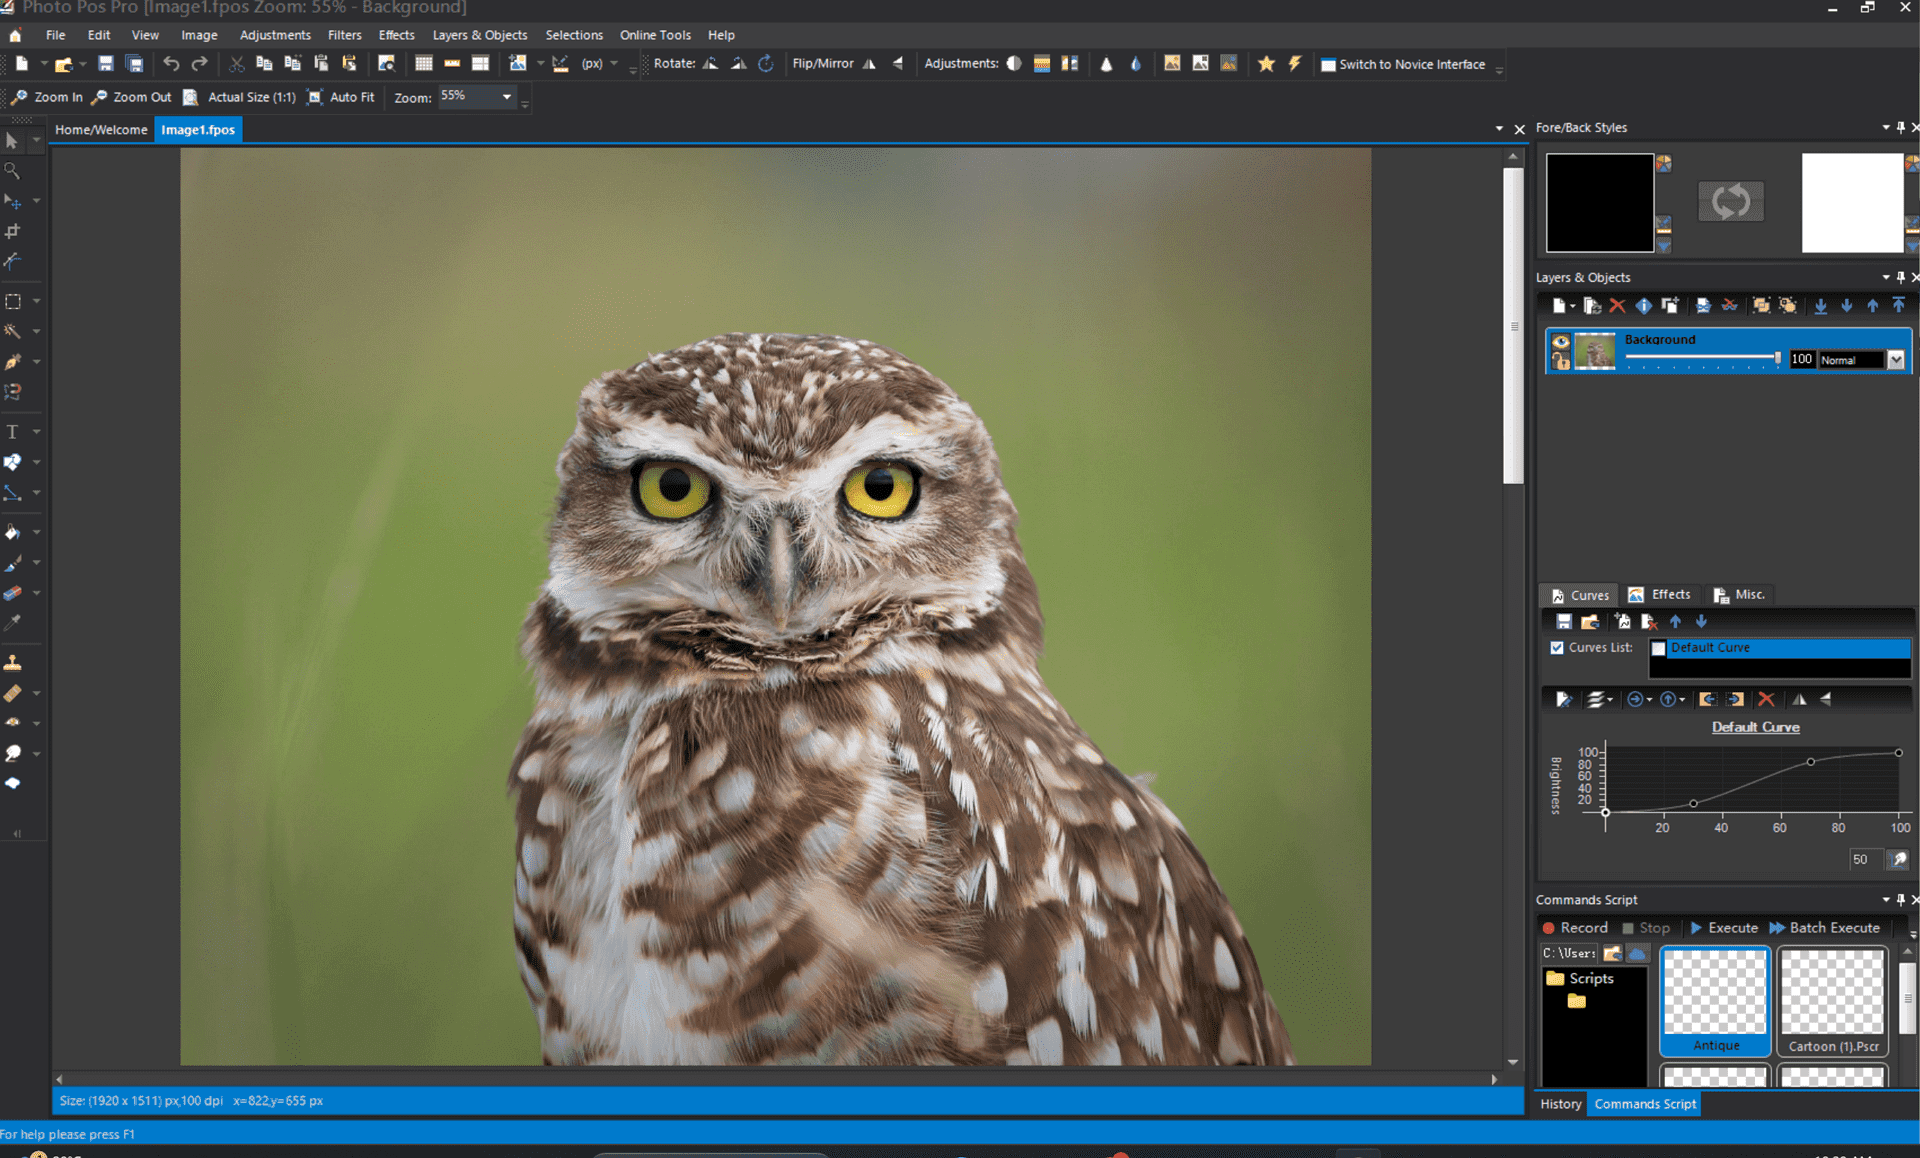Image resolution: width=1920 pixels, height=1158 pixels.
Task: Select the Flood Fill bucket tool
Action: pos(13,533)
